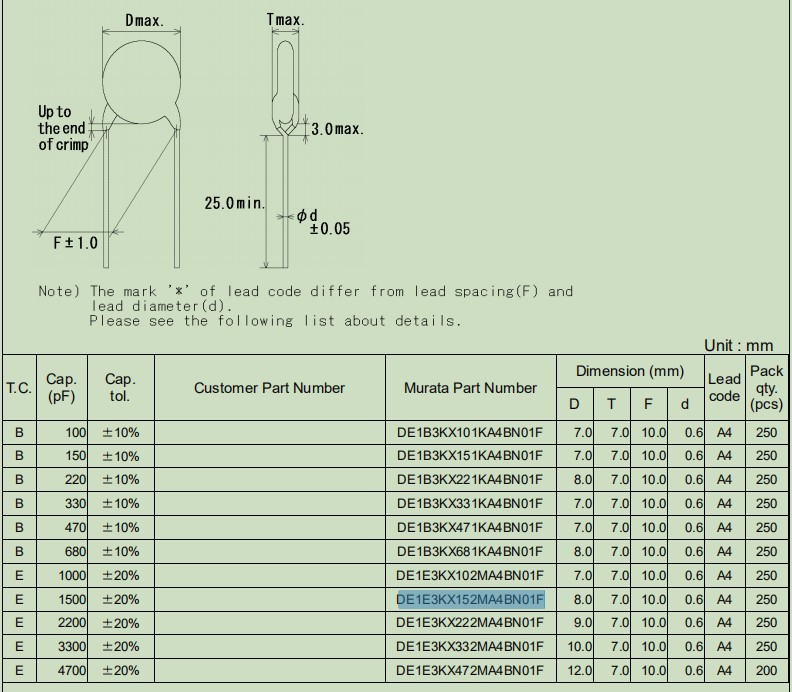Click the 'Up to the end of crimp' annotation
The height and width of the screenshot is (692, 792).
coord(63,128)
